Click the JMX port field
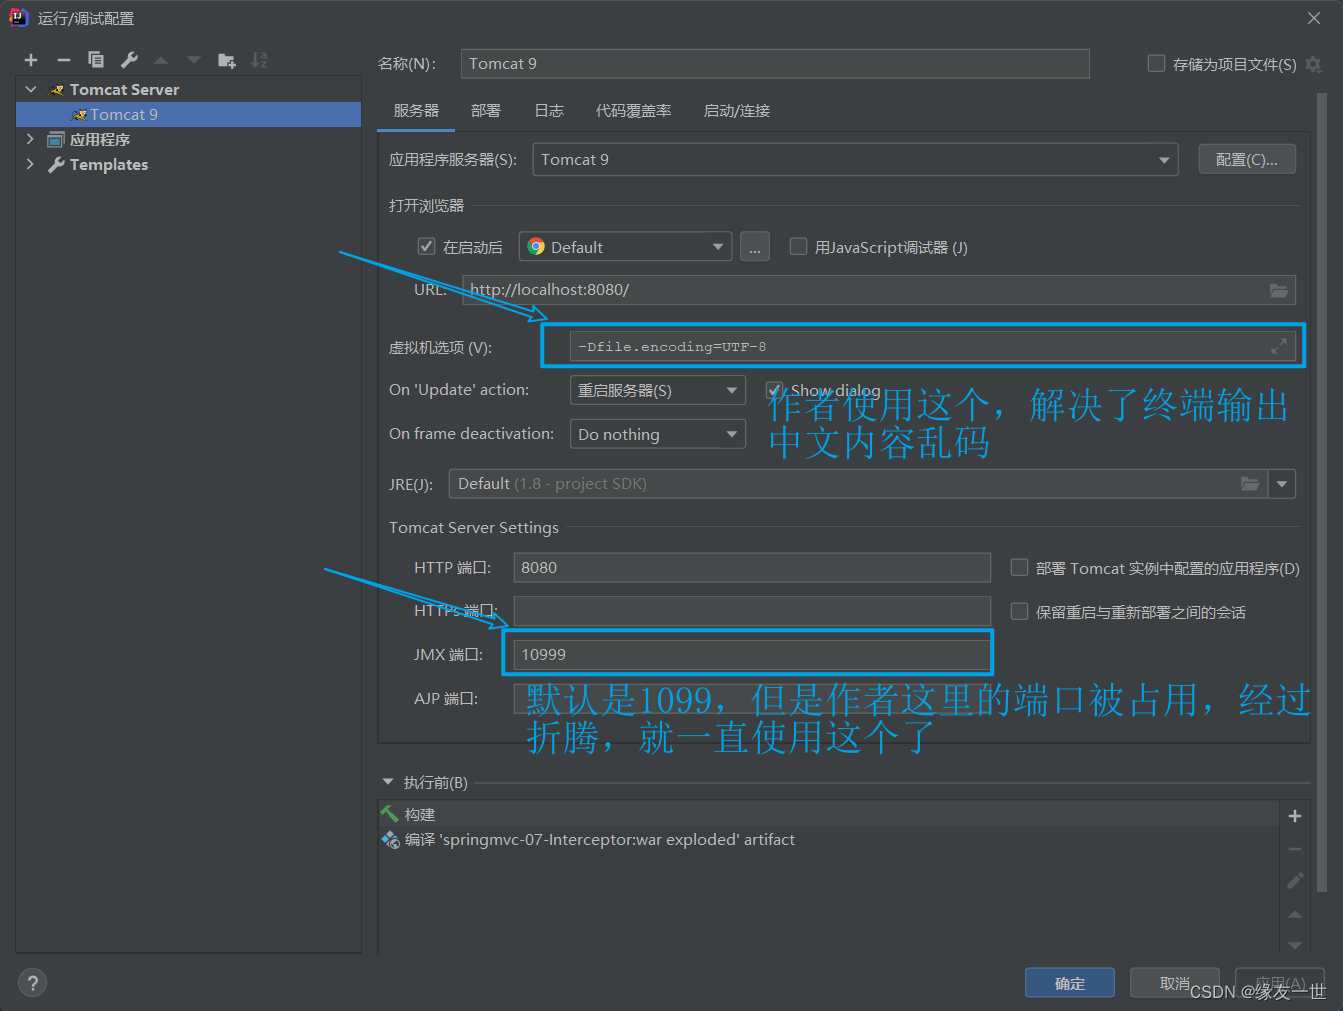1343x1011 pixels. 752,655
